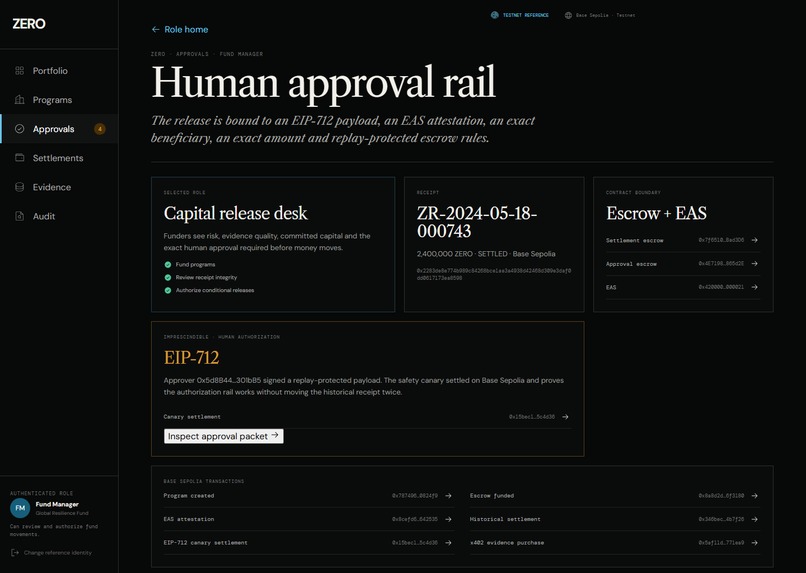Click the Audit document icon in sidebar

(x=20, y=216)
